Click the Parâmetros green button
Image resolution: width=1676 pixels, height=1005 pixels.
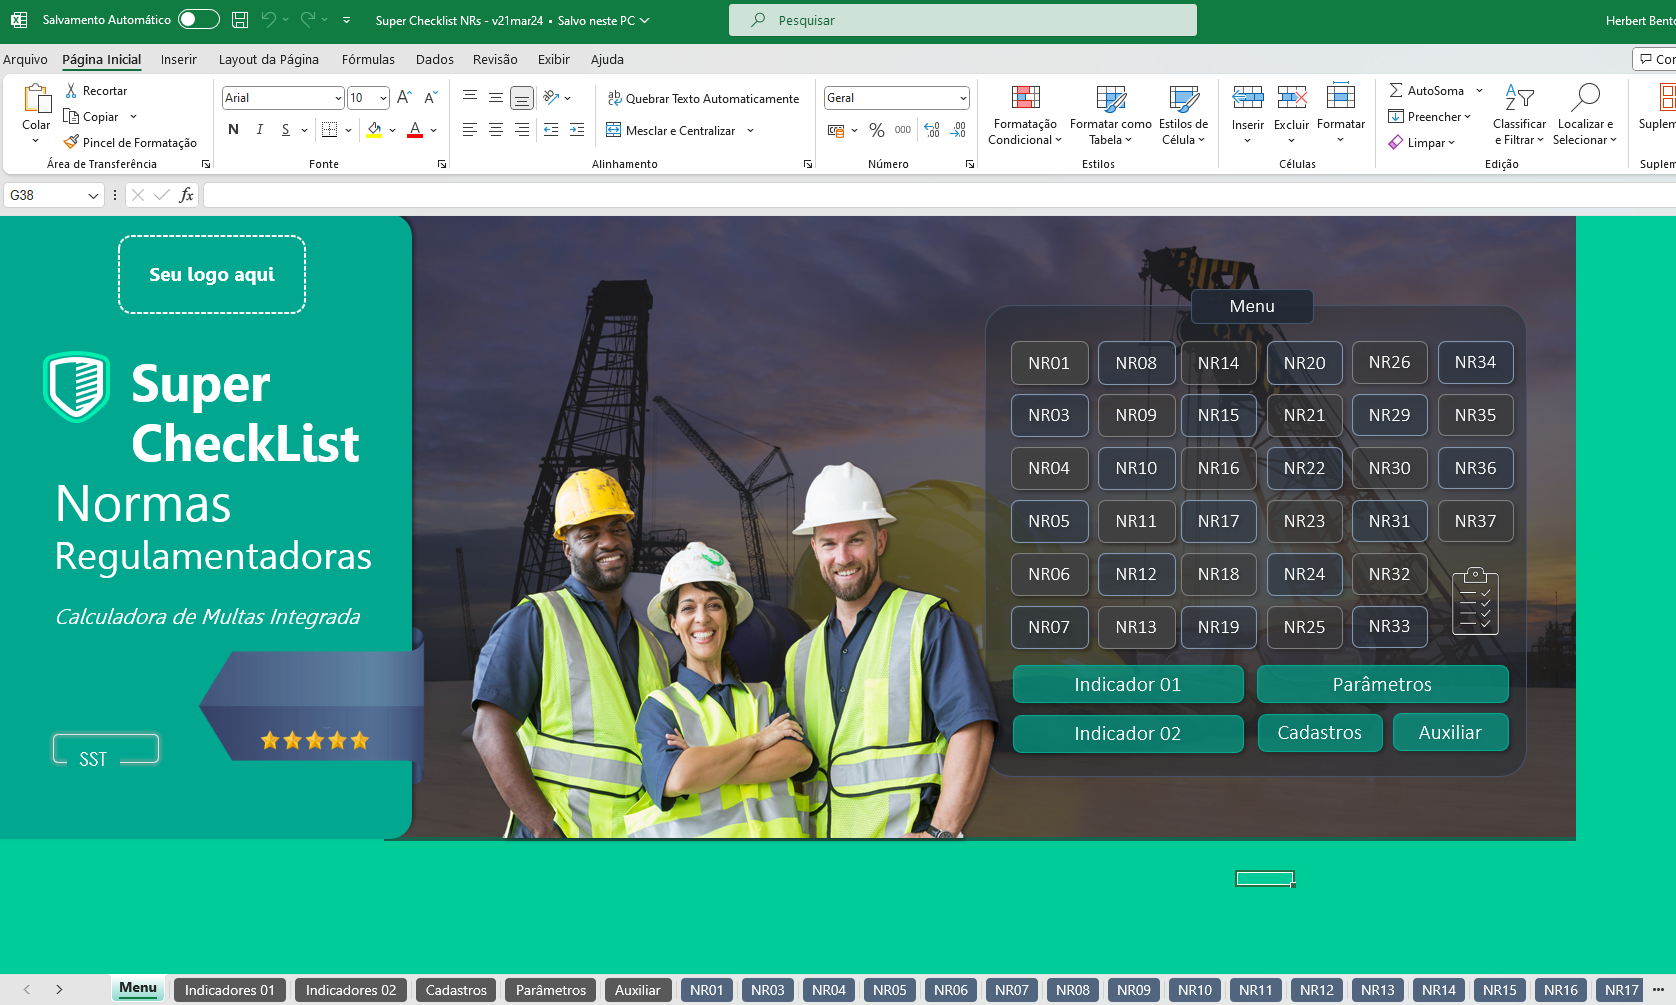tap(1382, 684)
